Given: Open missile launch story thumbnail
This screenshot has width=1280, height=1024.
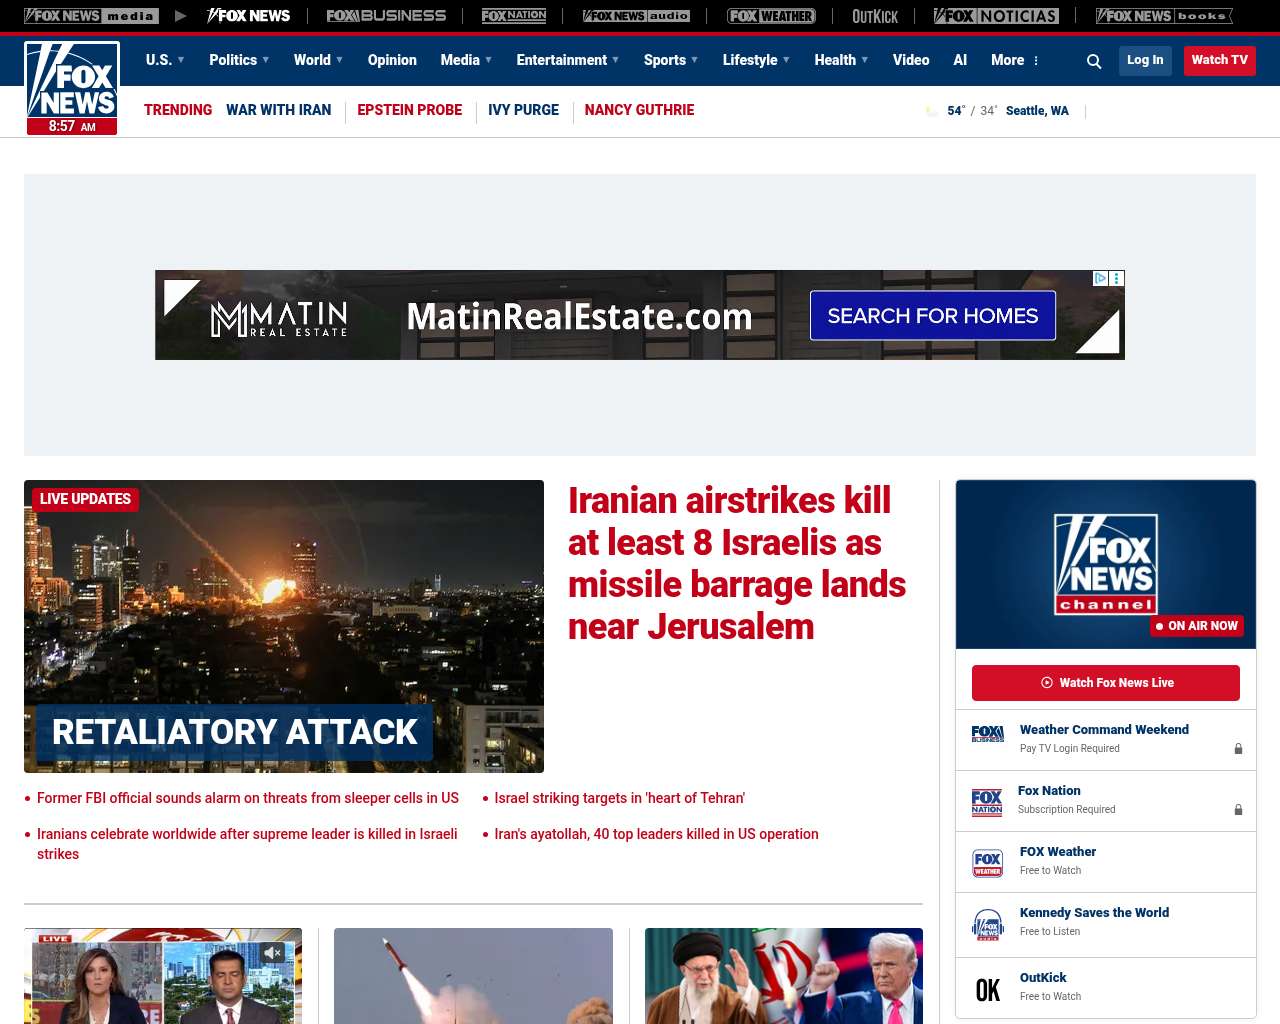Looking at the screenshot, I should click(473, 976).
